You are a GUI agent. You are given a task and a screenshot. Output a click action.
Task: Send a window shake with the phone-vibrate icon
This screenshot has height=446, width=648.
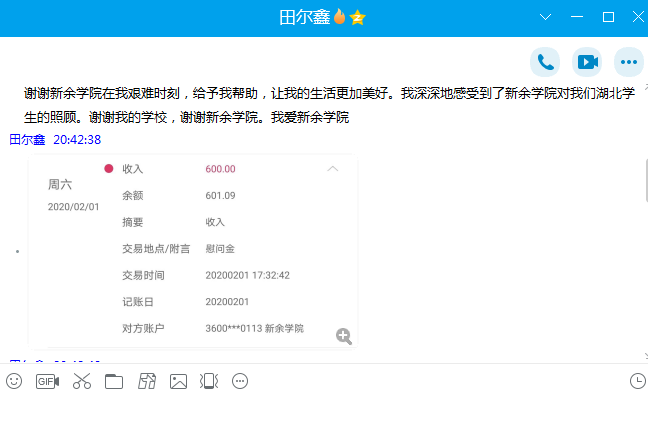209,381
